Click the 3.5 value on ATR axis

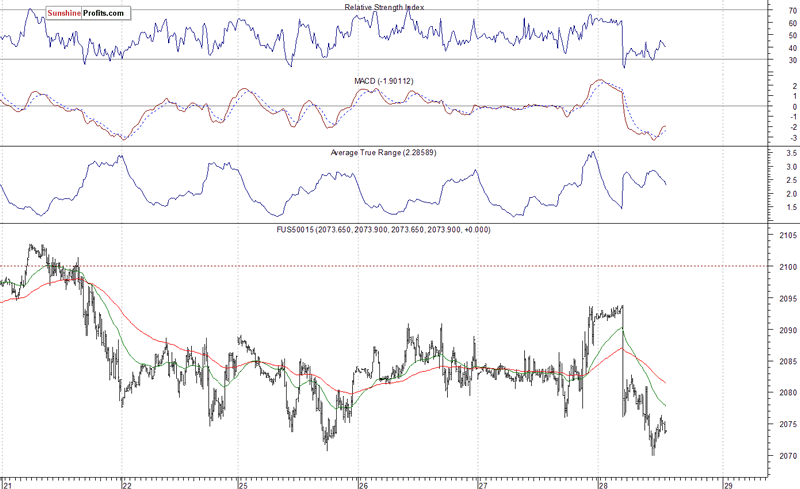790,153
